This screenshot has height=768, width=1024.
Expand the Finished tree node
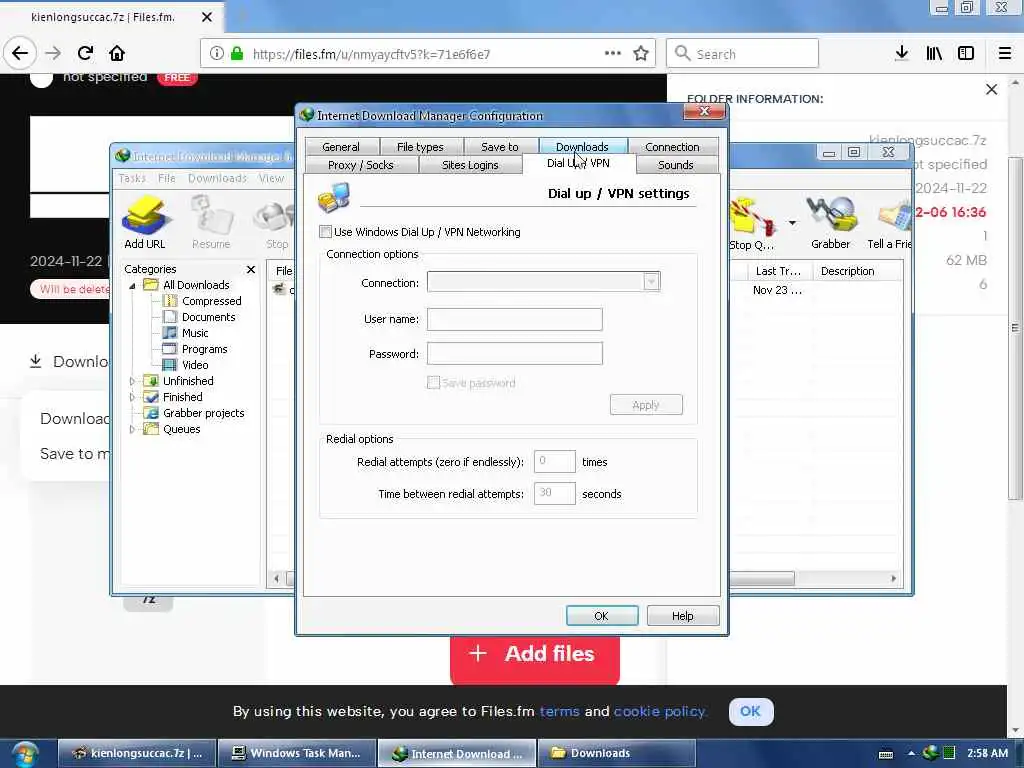click(x=132, y=397)
